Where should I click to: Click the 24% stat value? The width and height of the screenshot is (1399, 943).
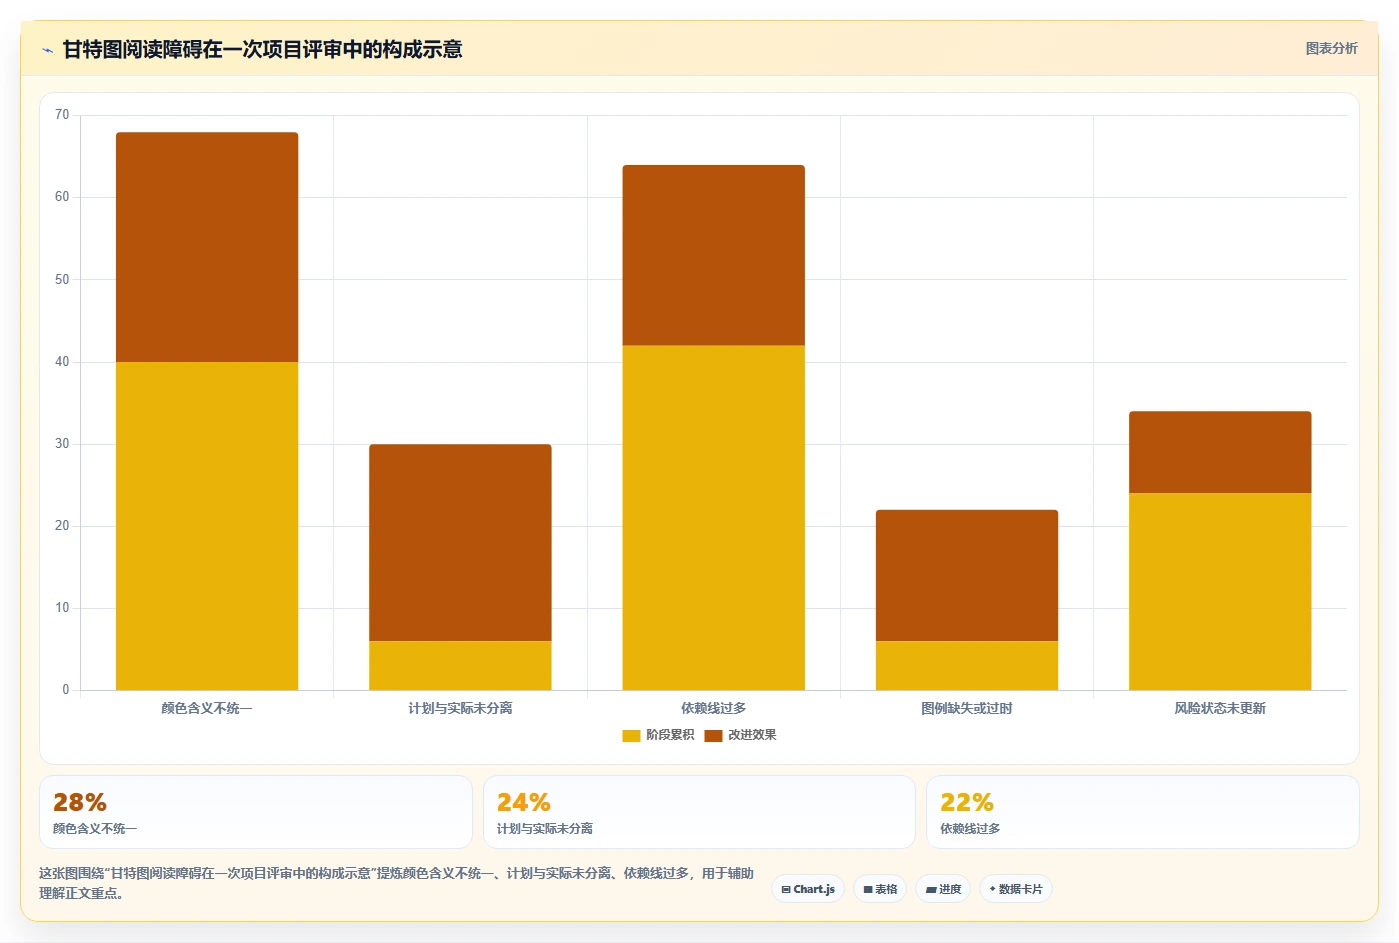pyautogui.click(x=524, y=803)
